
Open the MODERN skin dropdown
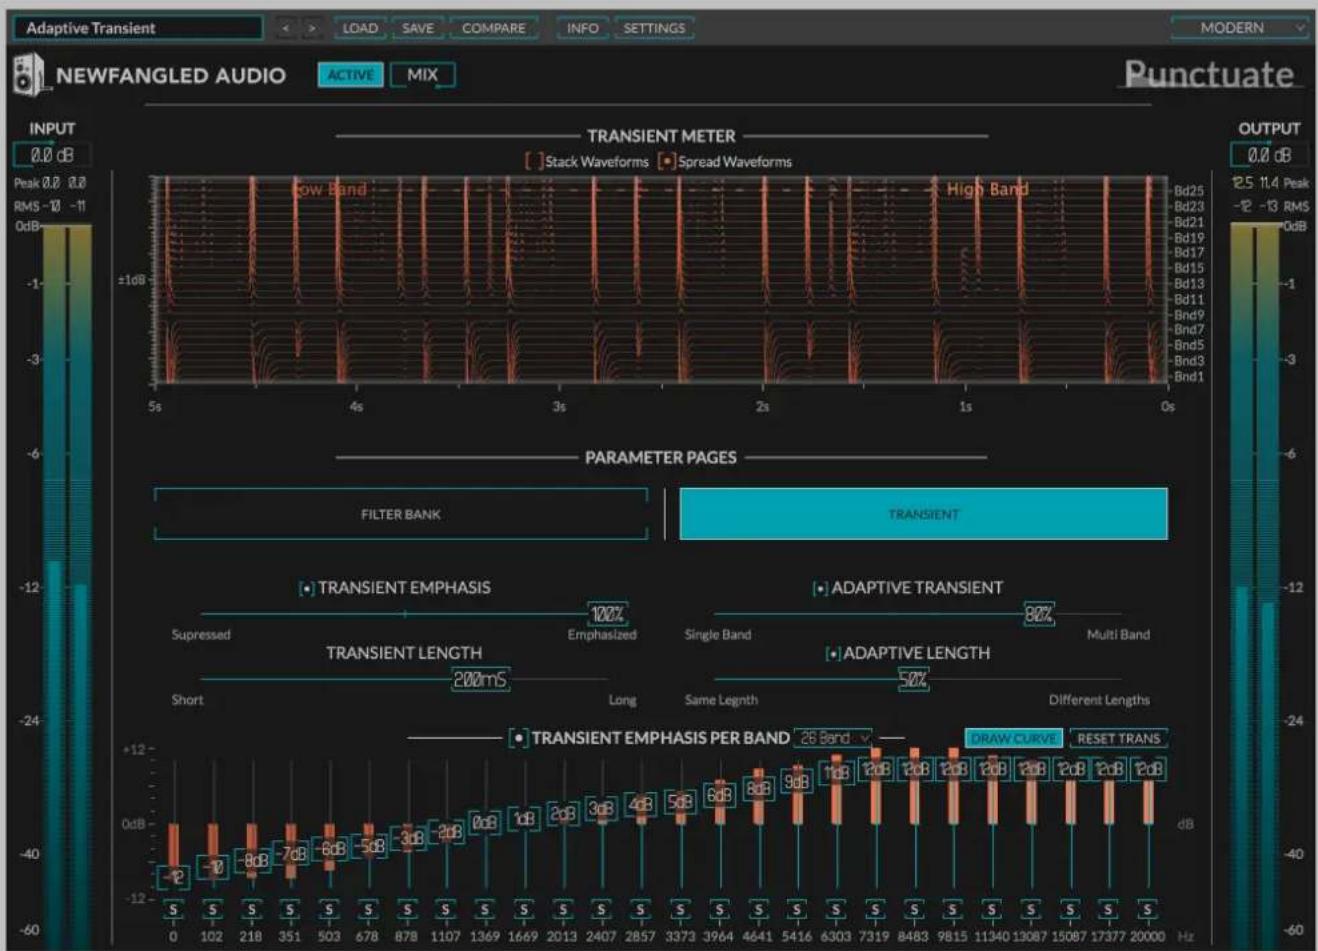tap(1240, 28)
